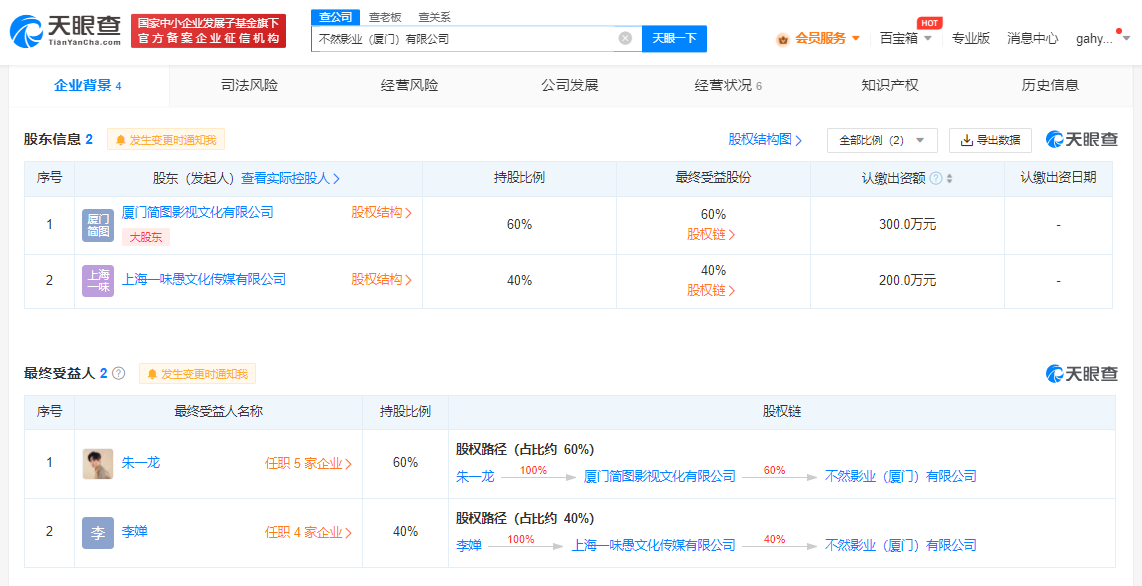Switch to the 知识产权 tab
This screenshot has height=586, width=1142.
click(889, 86)
